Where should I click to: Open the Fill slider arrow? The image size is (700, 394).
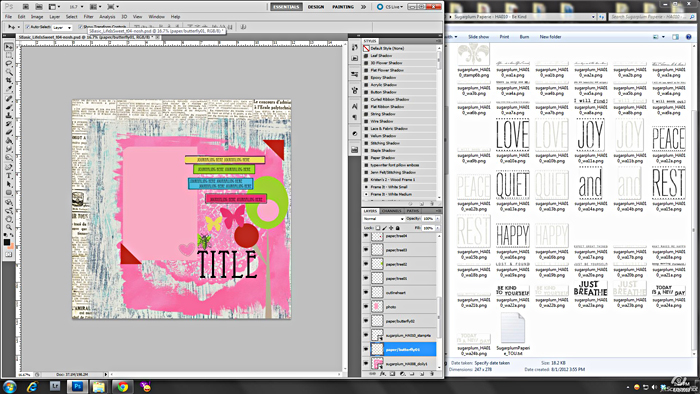click(x=438, y=228)
